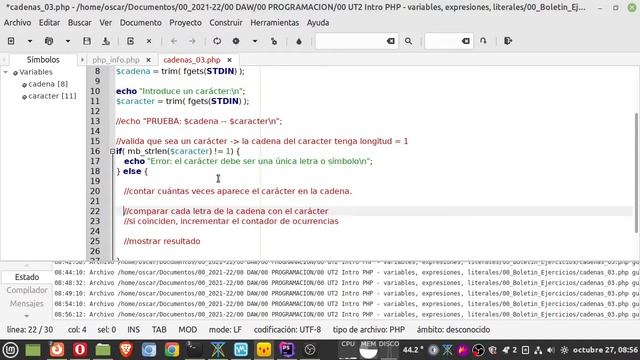Select the cadenas_03.php document tab
This screenshot has height=360, width=640.
(192, 60)
